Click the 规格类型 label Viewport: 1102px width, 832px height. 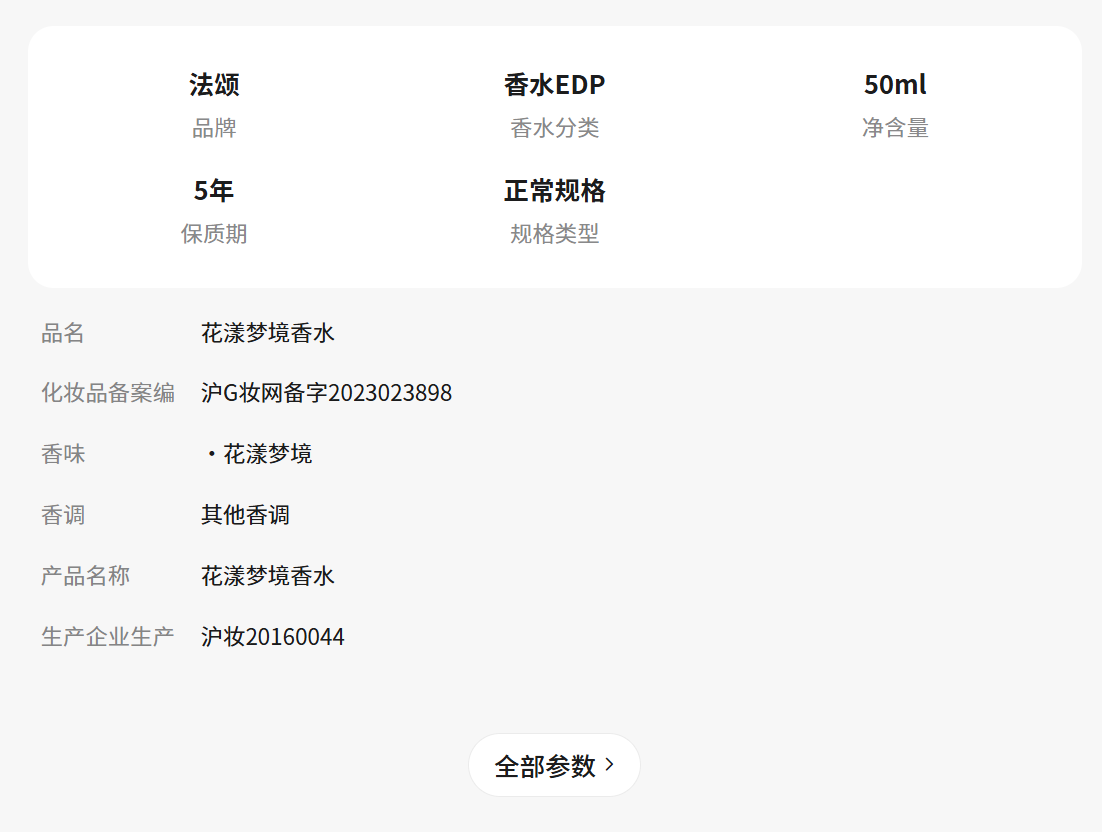(554, 234)
